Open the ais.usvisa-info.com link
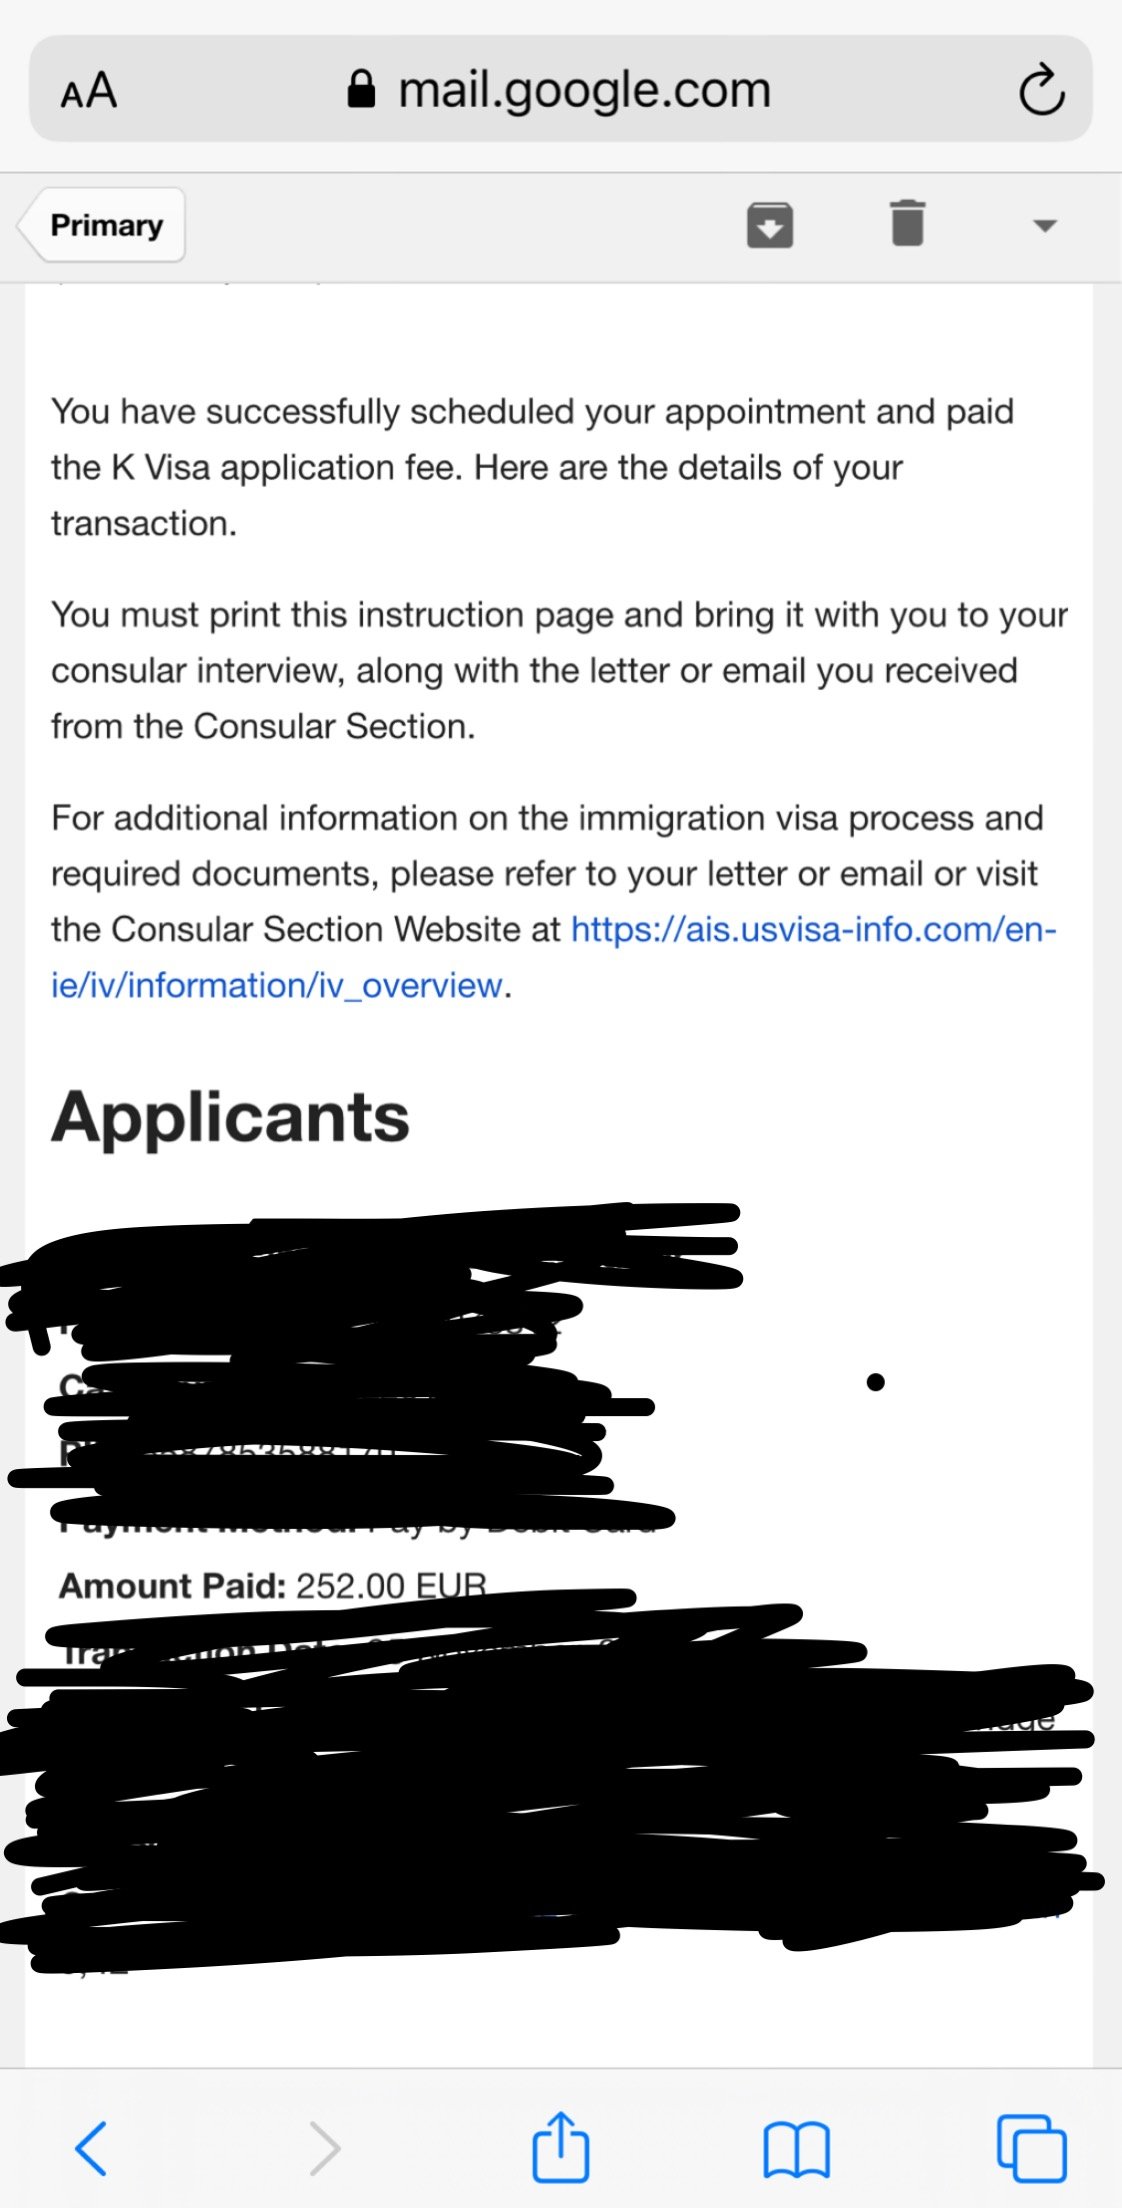1122x2208 pixels. click(x=813, y=930)
